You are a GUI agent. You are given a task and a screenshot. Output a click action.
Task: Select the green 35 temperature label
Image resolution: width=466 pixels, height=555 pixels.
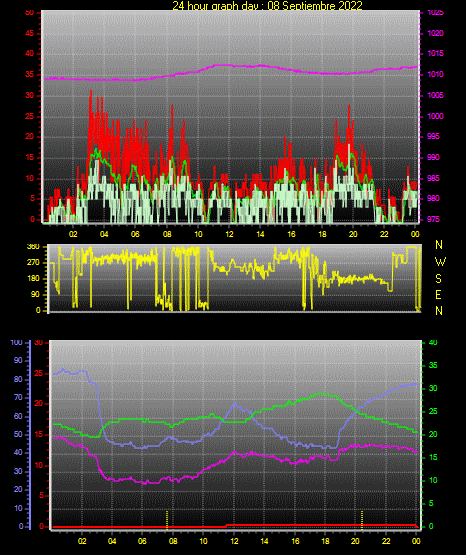433,365
